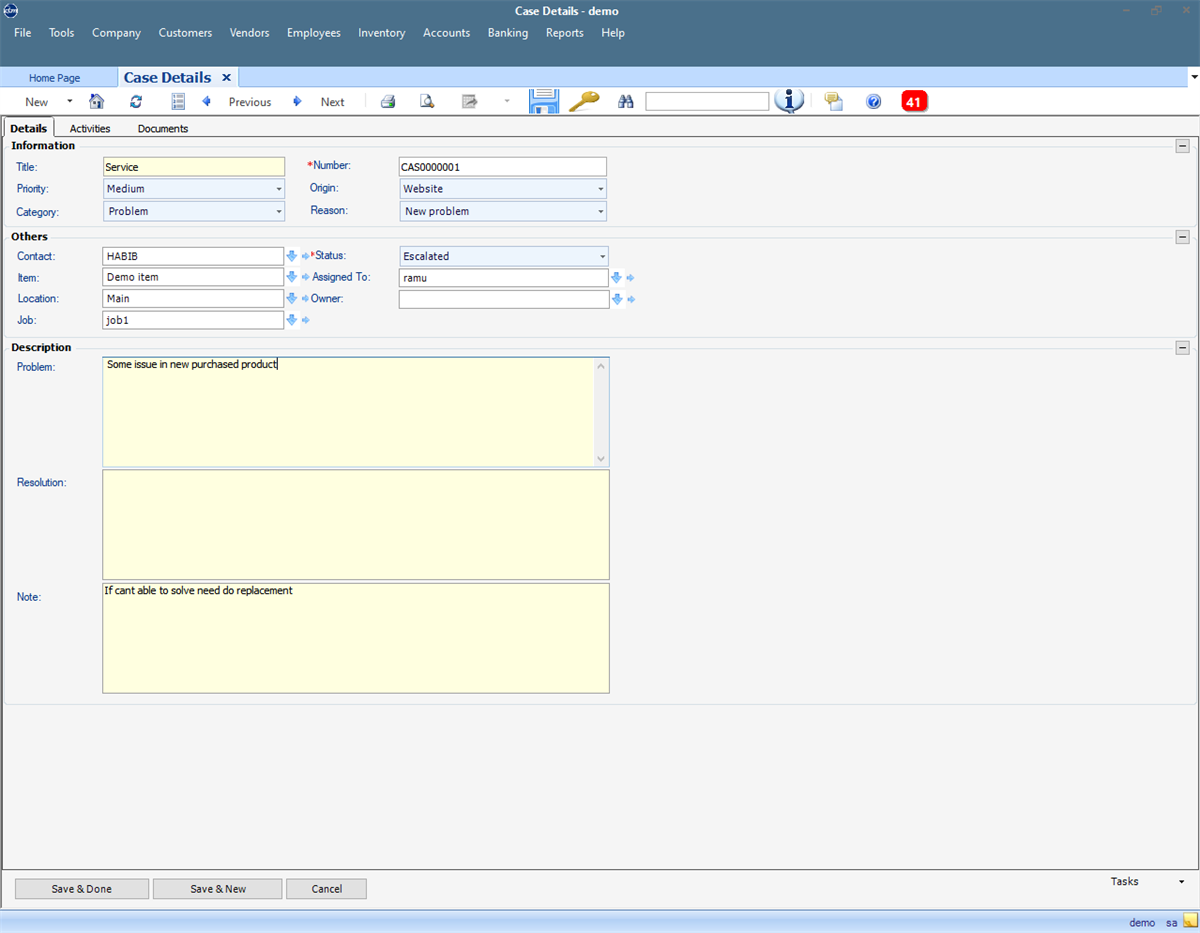Switch to the Home Page tab
The image size is (1200, 933).
(x=55, y=78)
